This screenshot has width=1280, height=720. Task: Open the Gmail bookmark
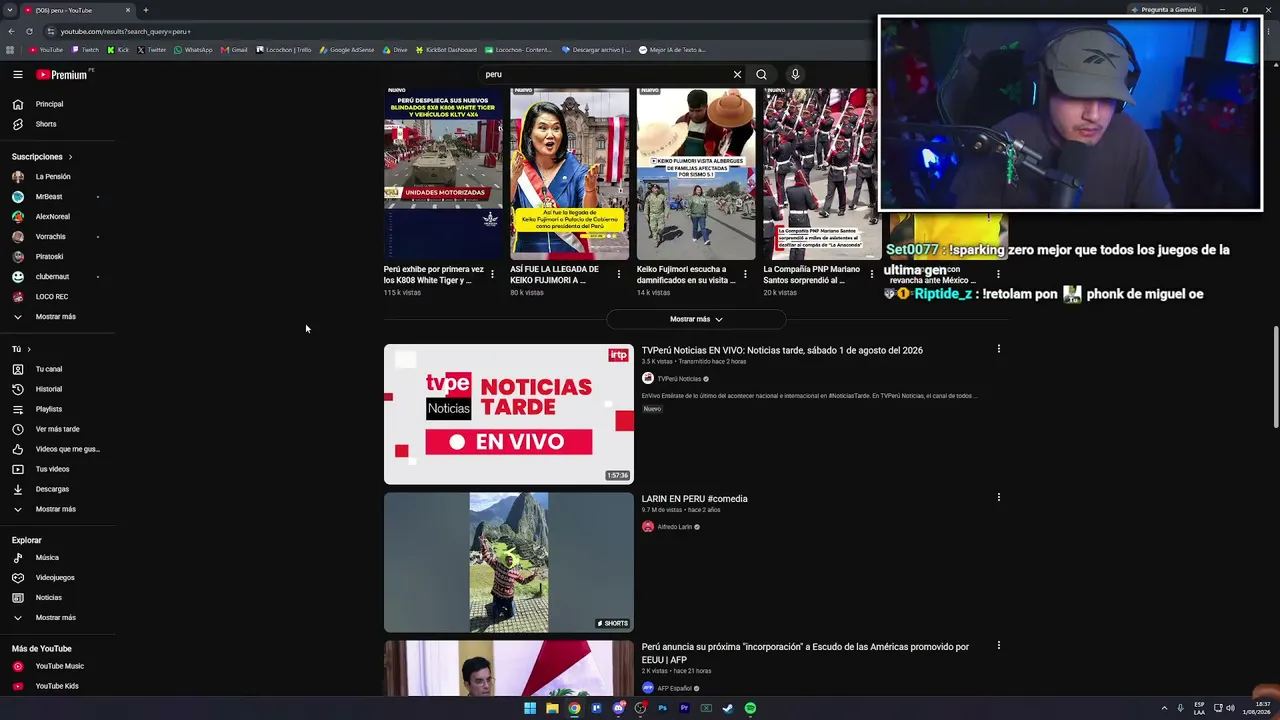tap(234, 50)
